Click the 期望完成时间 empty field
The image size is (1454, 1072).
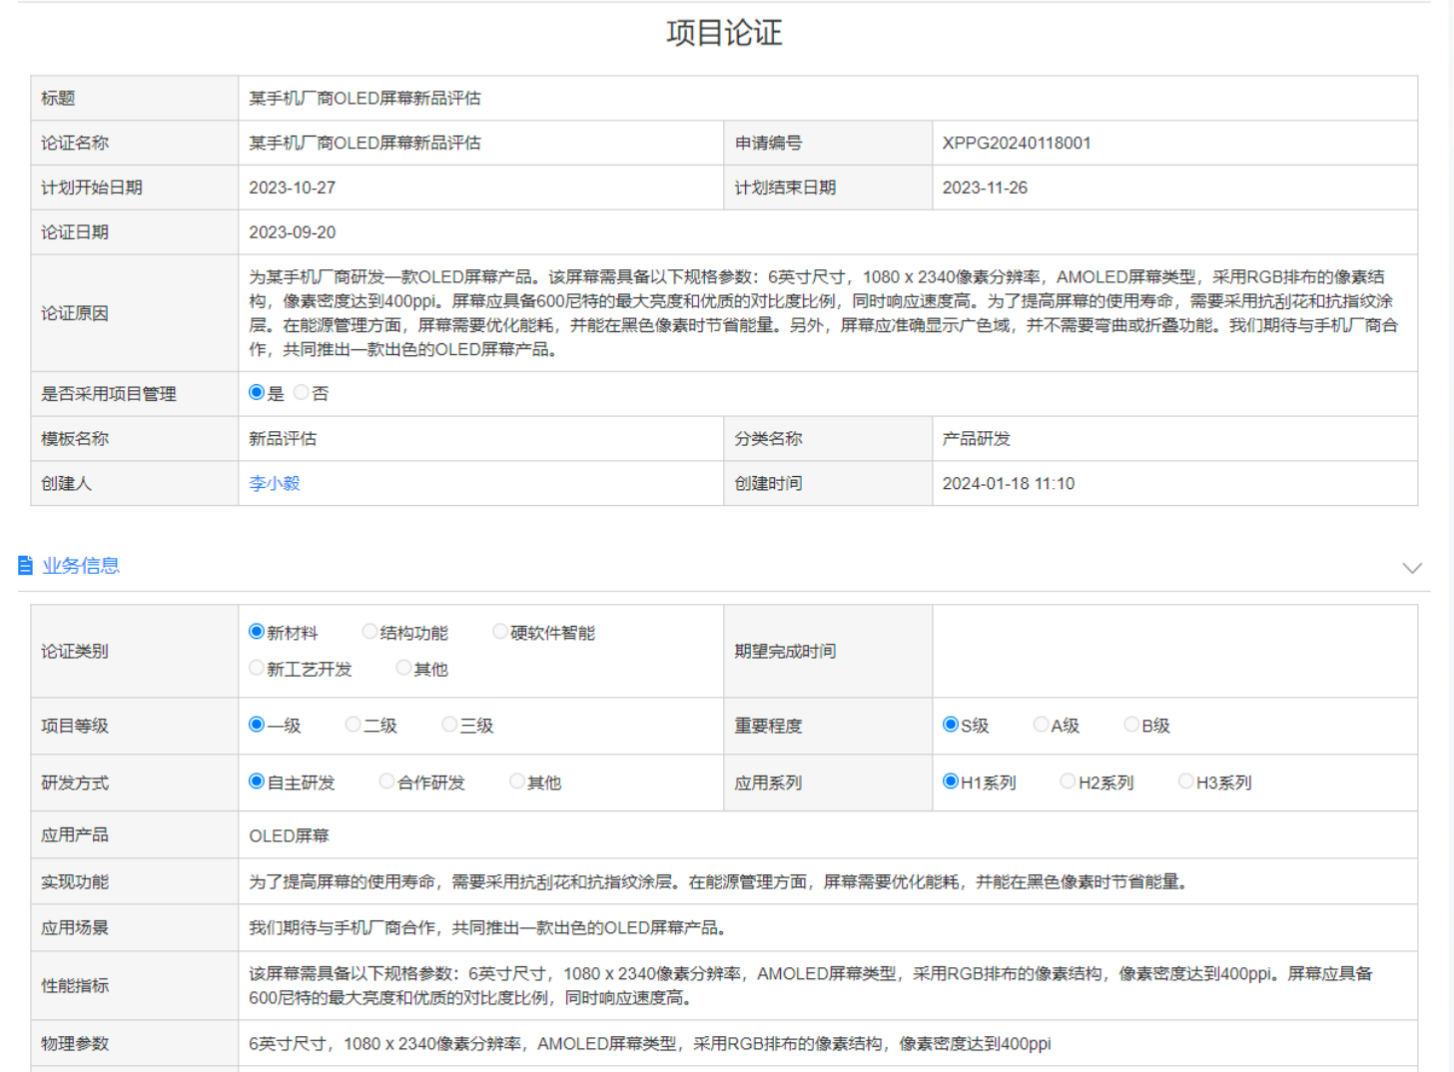point(1174,651)
